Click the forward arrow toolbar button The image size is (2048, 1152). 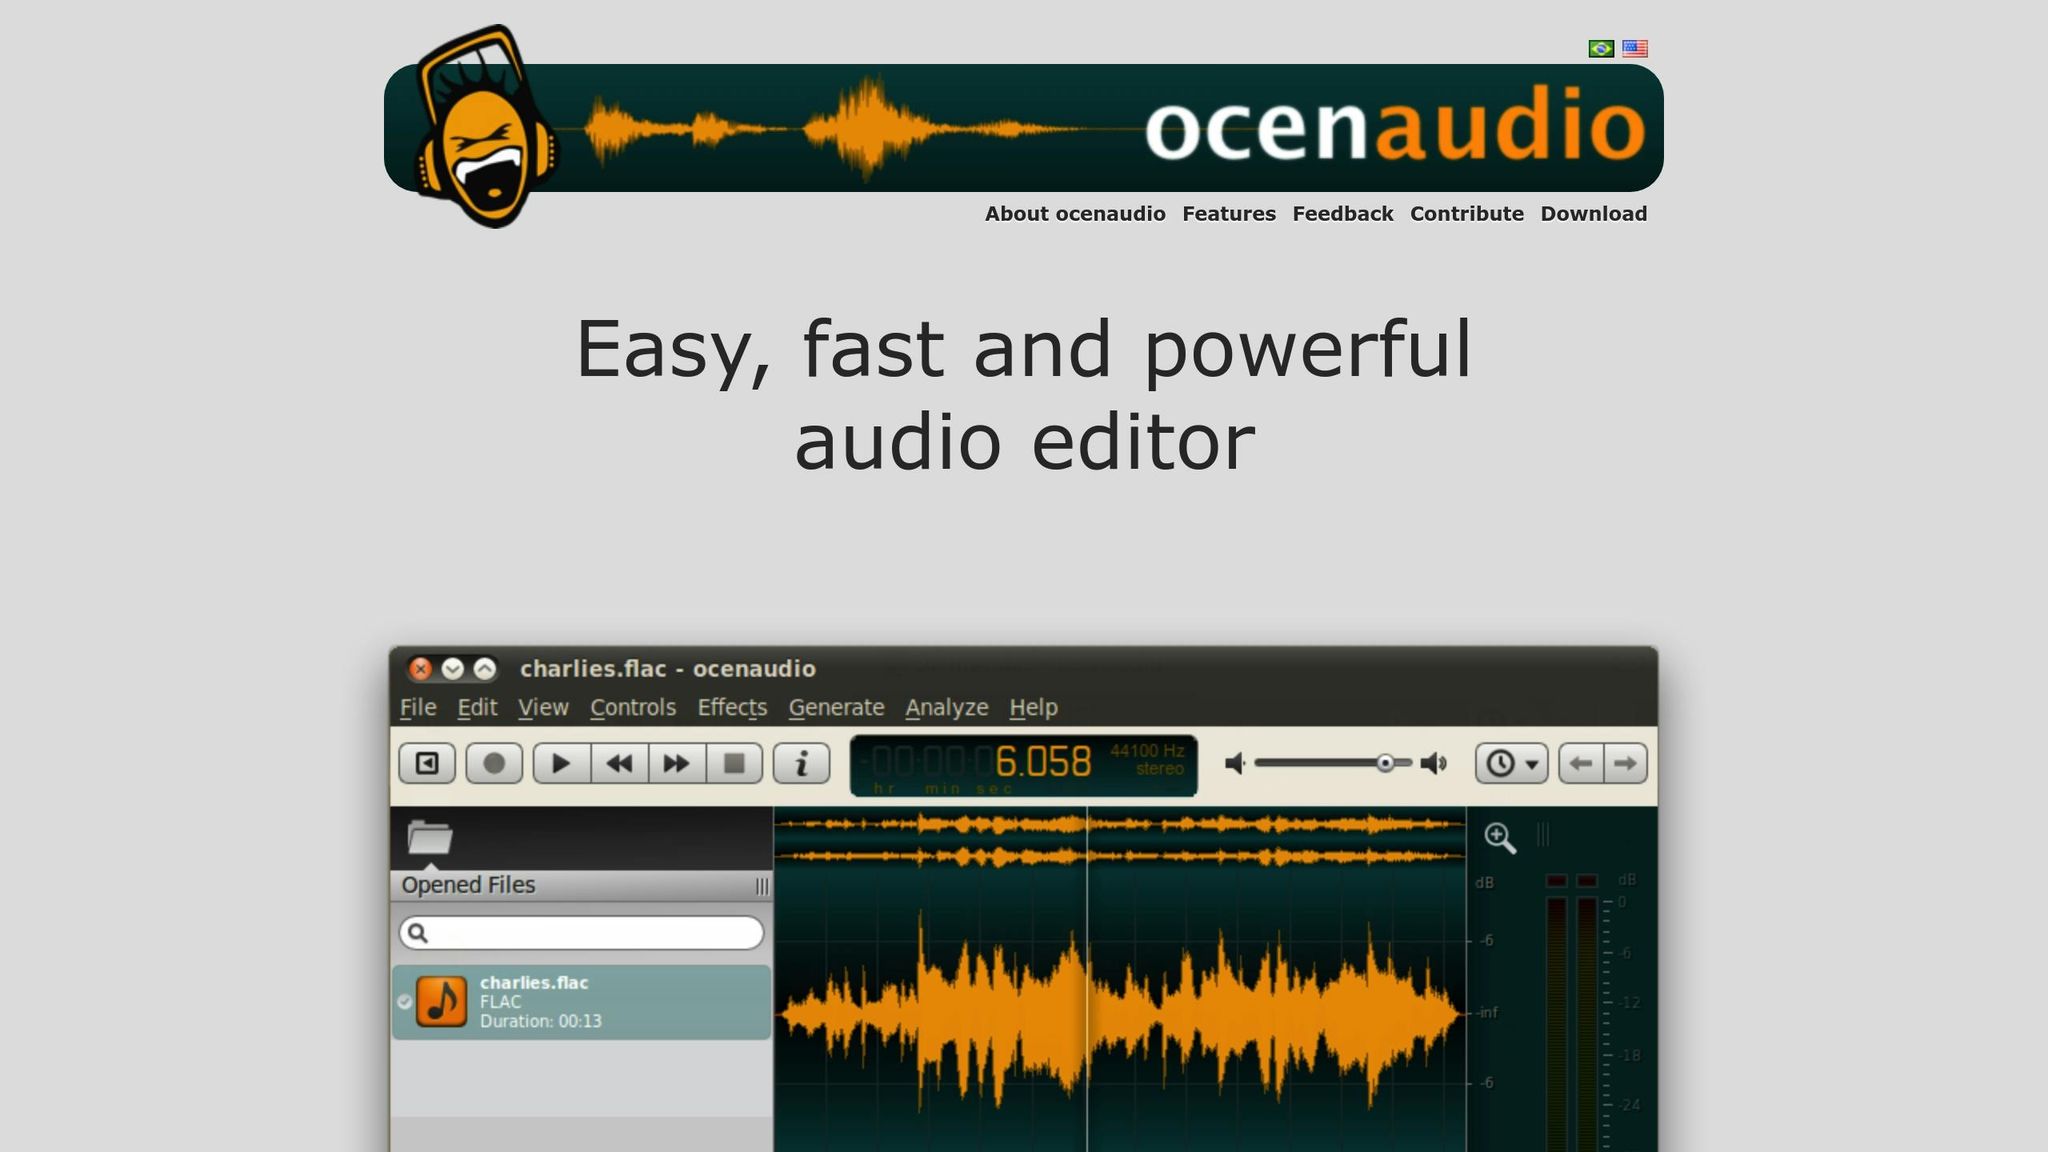click(x=1626, y=764)
